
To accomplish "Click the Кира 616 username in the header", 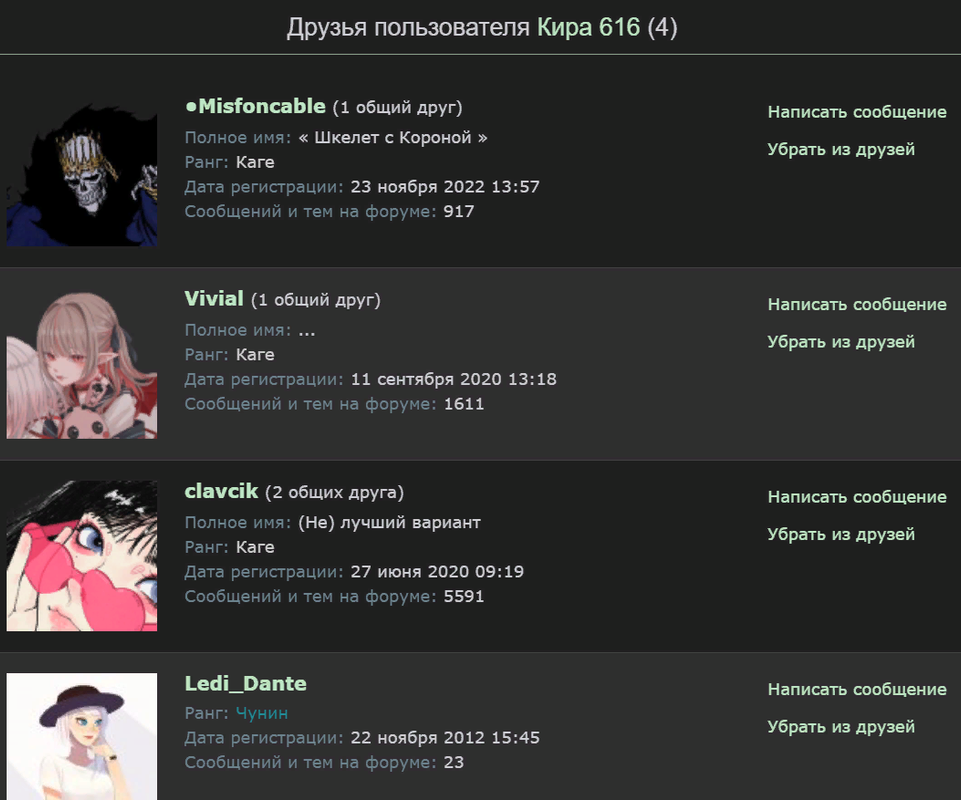I will pyautogui.click(x=588, y=28).
